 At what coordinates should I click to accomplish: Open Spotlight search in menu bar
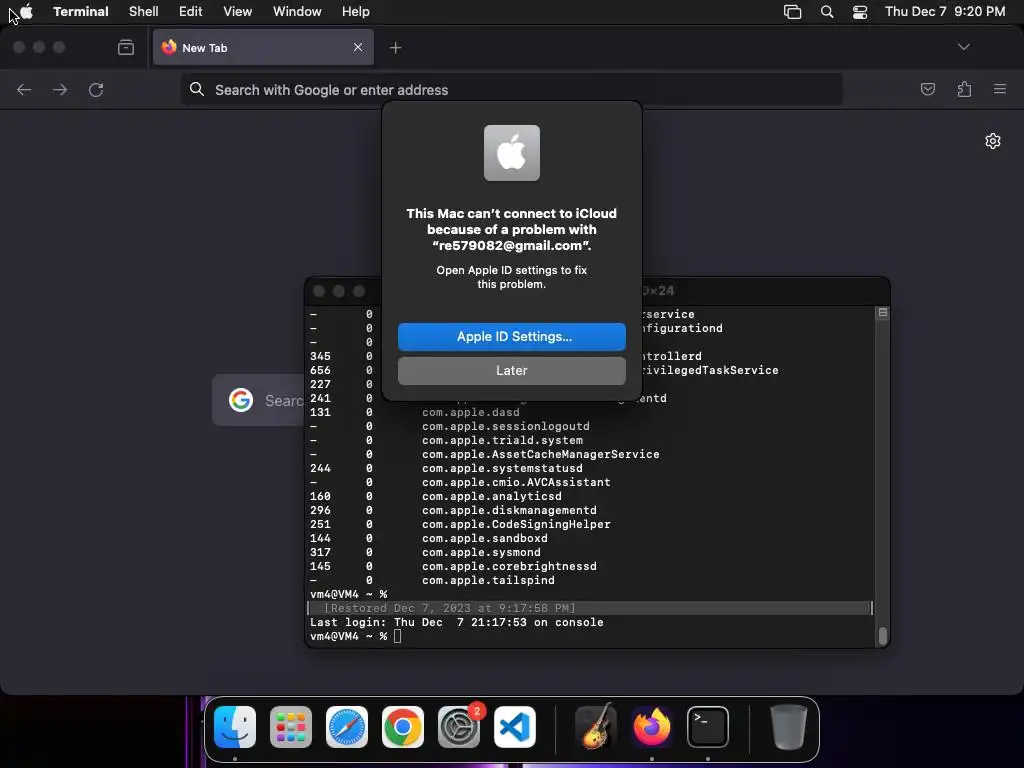coord(827,12)
